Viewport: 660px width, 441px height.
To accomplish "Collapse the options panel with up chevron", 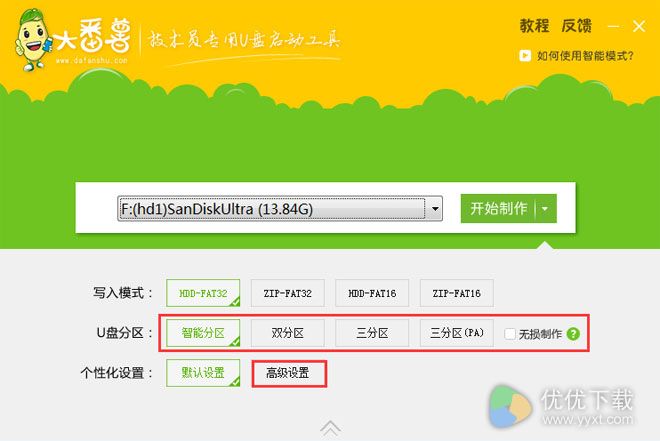I will coord(330,428).
